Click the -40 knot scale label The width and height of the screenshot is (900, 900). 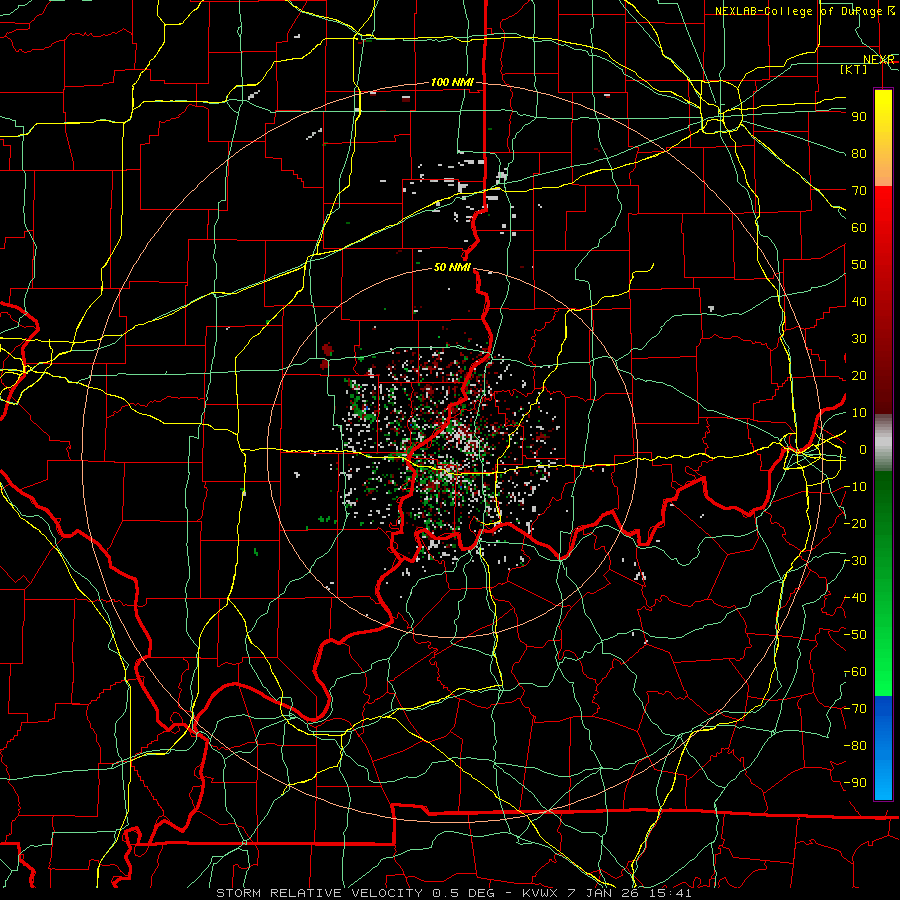(856, 598)
